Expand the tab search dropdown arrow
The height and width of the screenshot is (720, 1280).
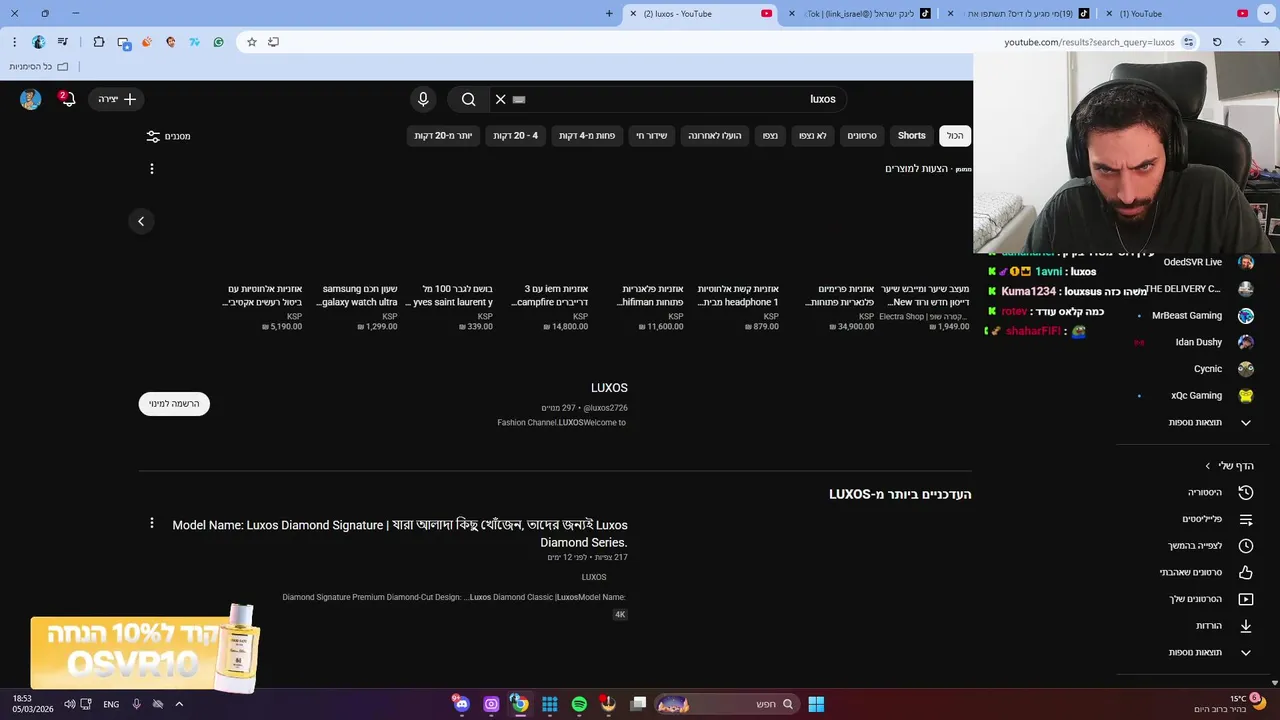[1265, 13]
